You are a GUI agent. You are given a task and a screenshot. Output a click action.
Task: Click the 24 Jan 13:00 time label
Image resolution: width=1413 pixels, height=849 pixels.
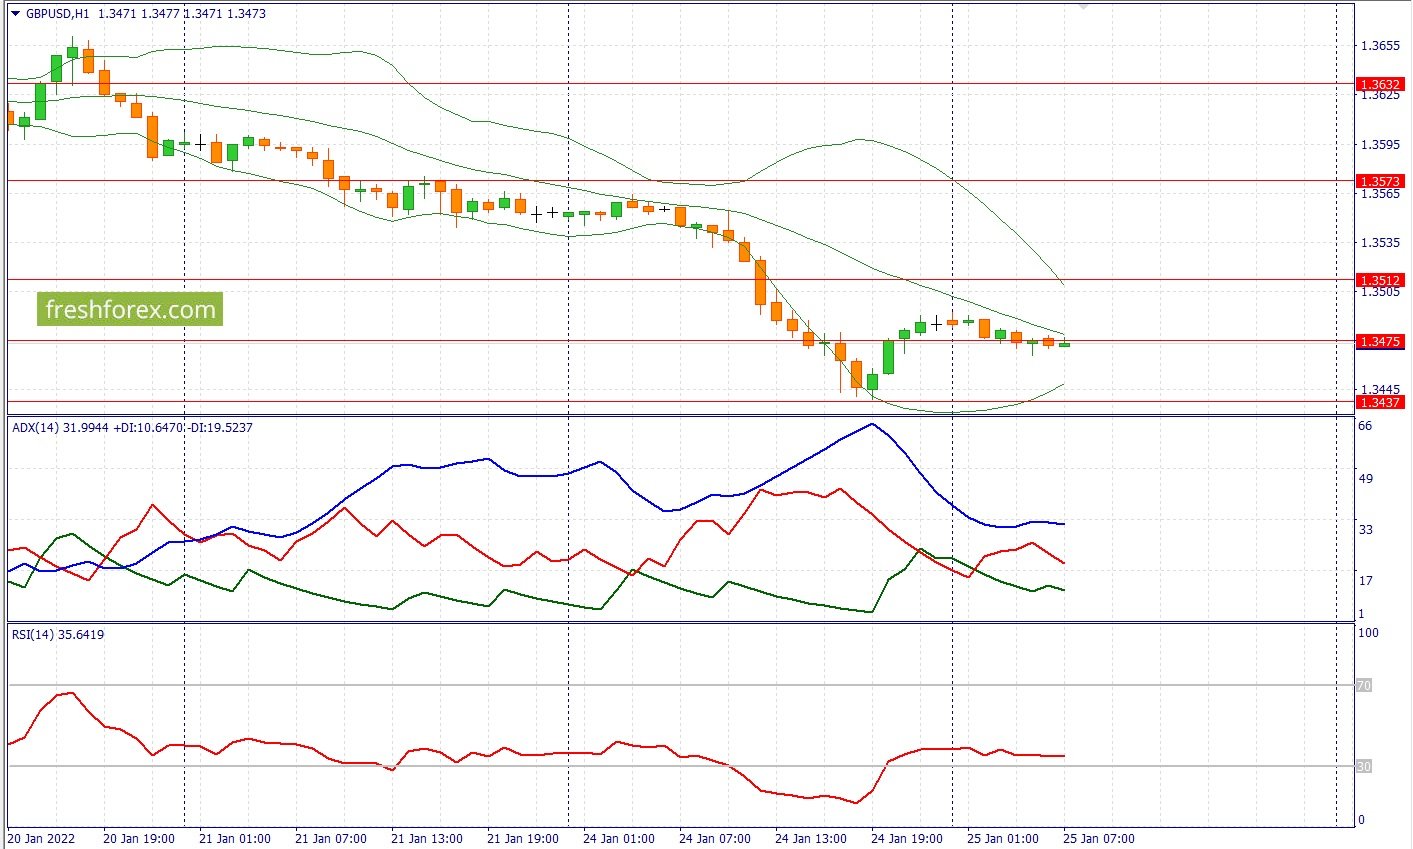pyautogui.click(x=811, y=839)
